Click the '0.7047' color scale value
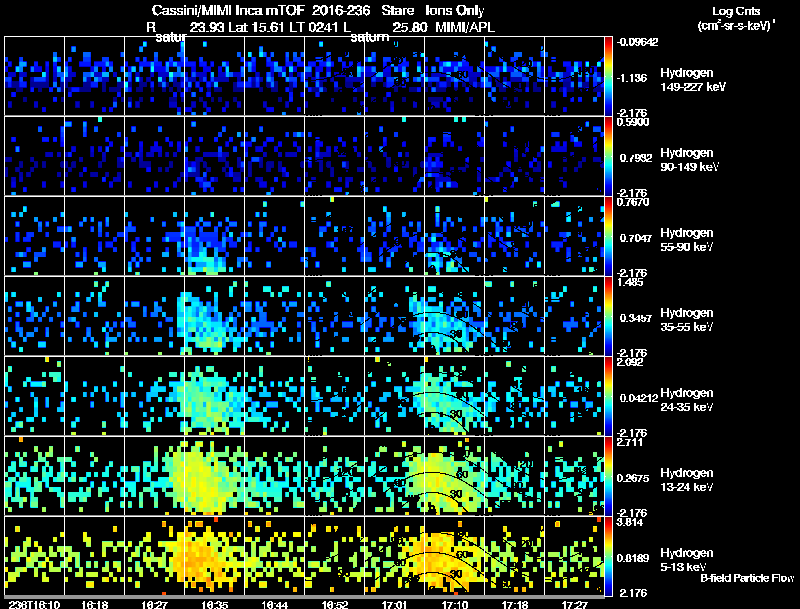 pyautogui.click(x=636, y=238)
